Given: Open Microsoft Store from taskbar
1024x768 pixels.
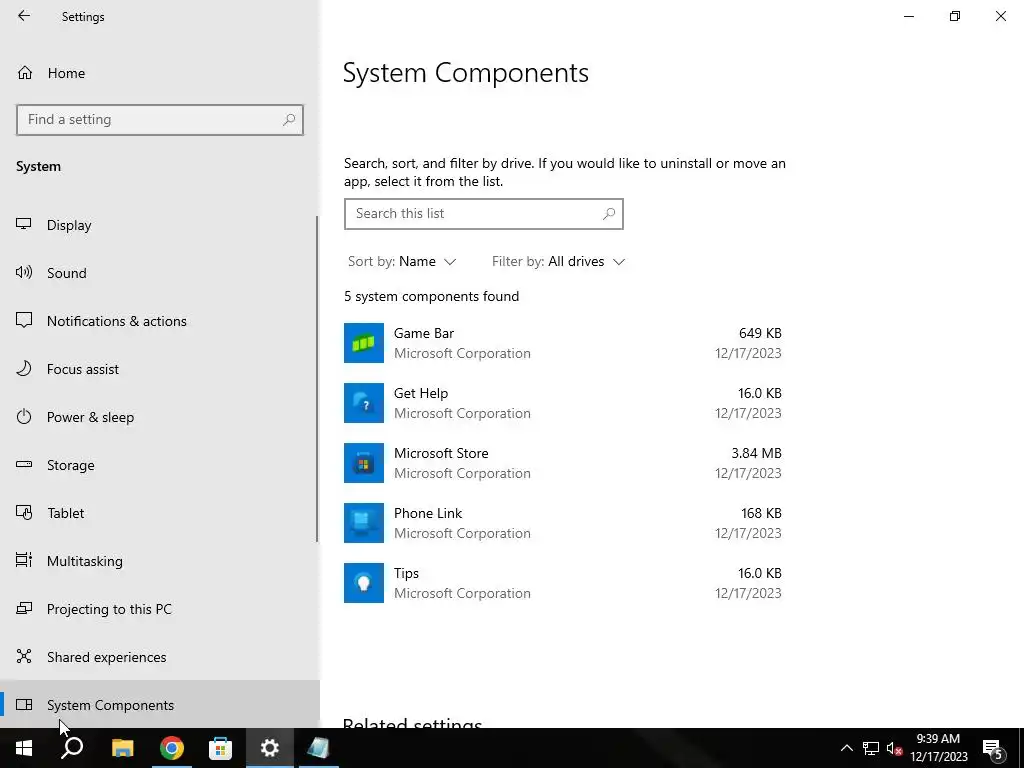Looking at the screenshot, I should tap(221, 748).
